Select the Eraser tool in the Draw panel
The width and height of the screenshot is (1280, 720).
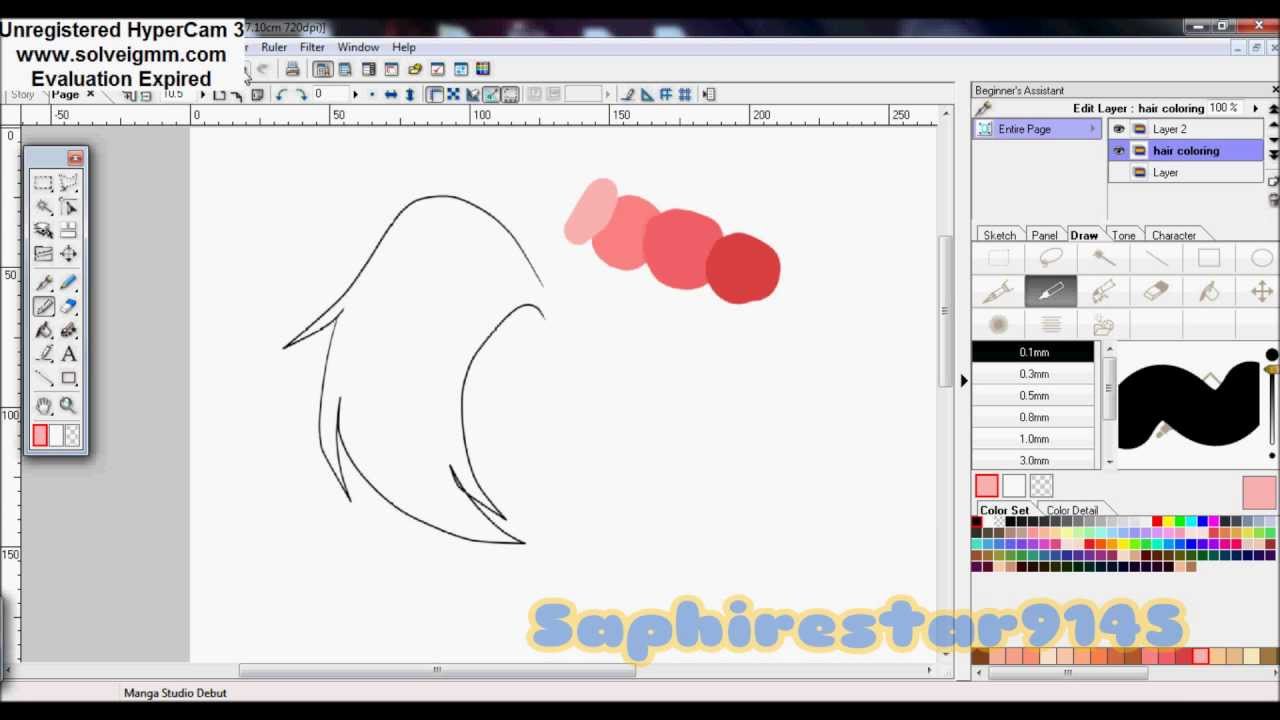1155,291
